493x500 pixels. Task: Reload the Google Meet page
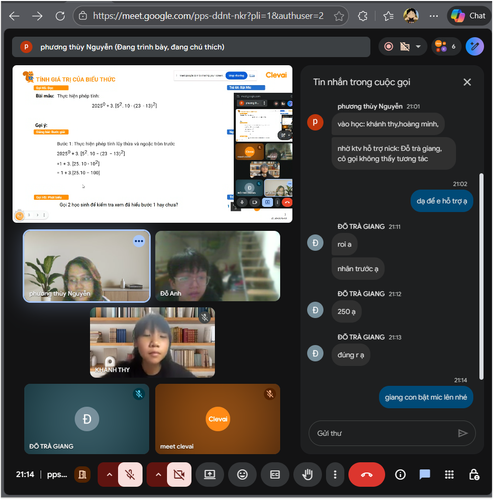[x=60, y=16]
